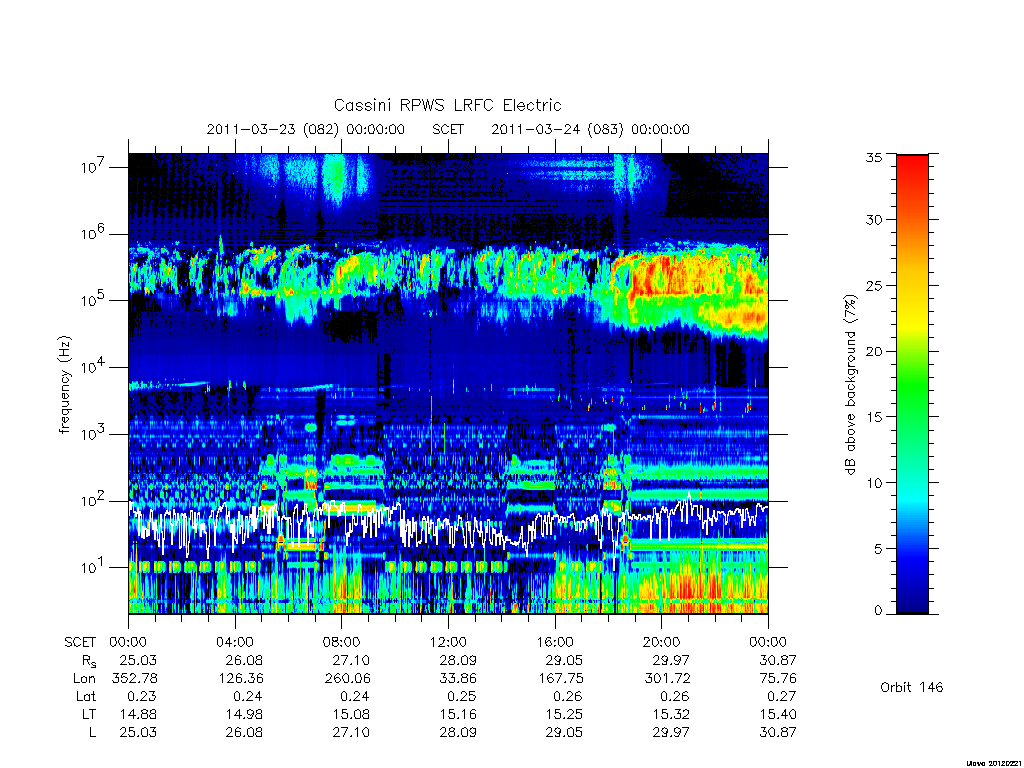Click the colorbar tick label "5"
Screen dimensions: 1024x768
[878, 549]
